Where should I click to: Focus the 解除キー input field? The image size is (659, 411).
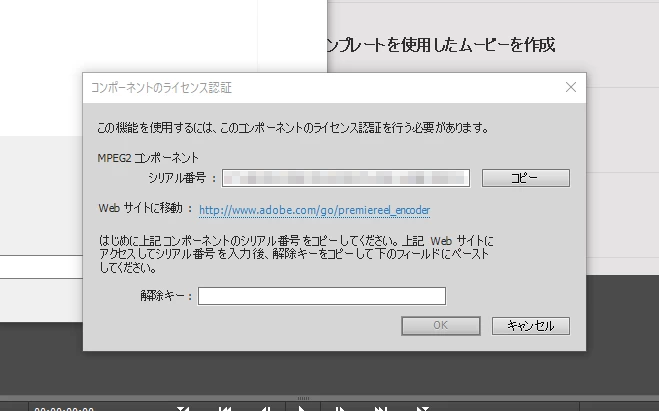[x=322, y=296]
